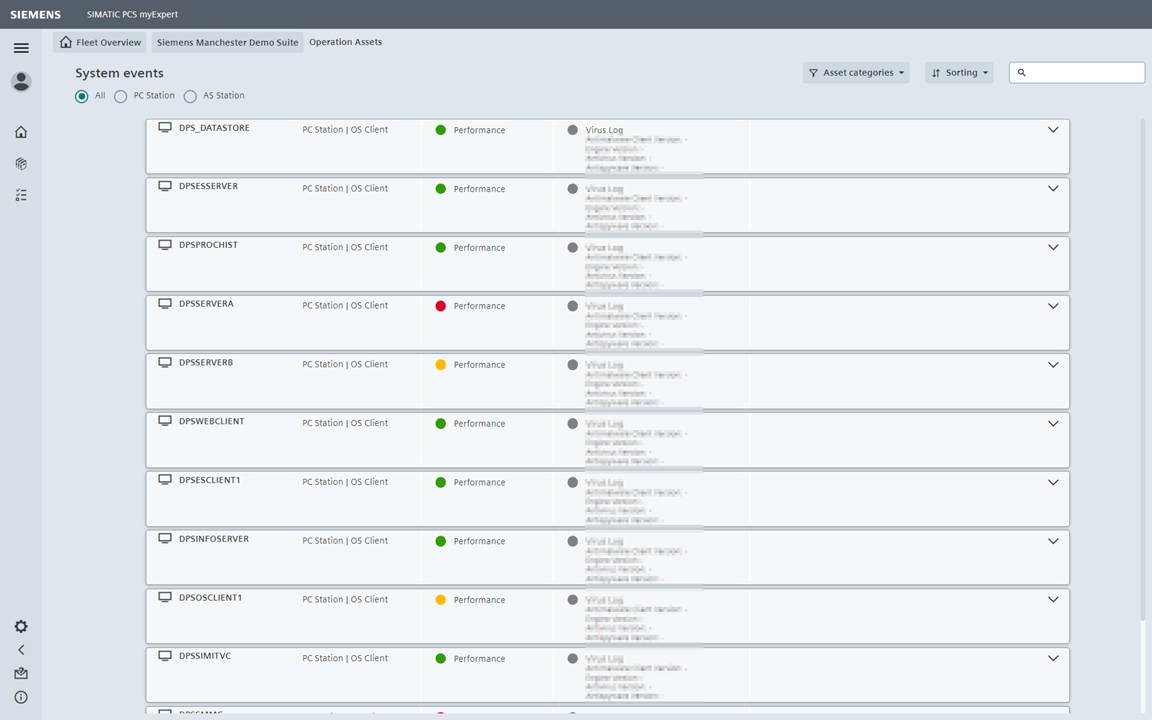
Task: Click the user profile avatar icon
Action: (21, 82)
